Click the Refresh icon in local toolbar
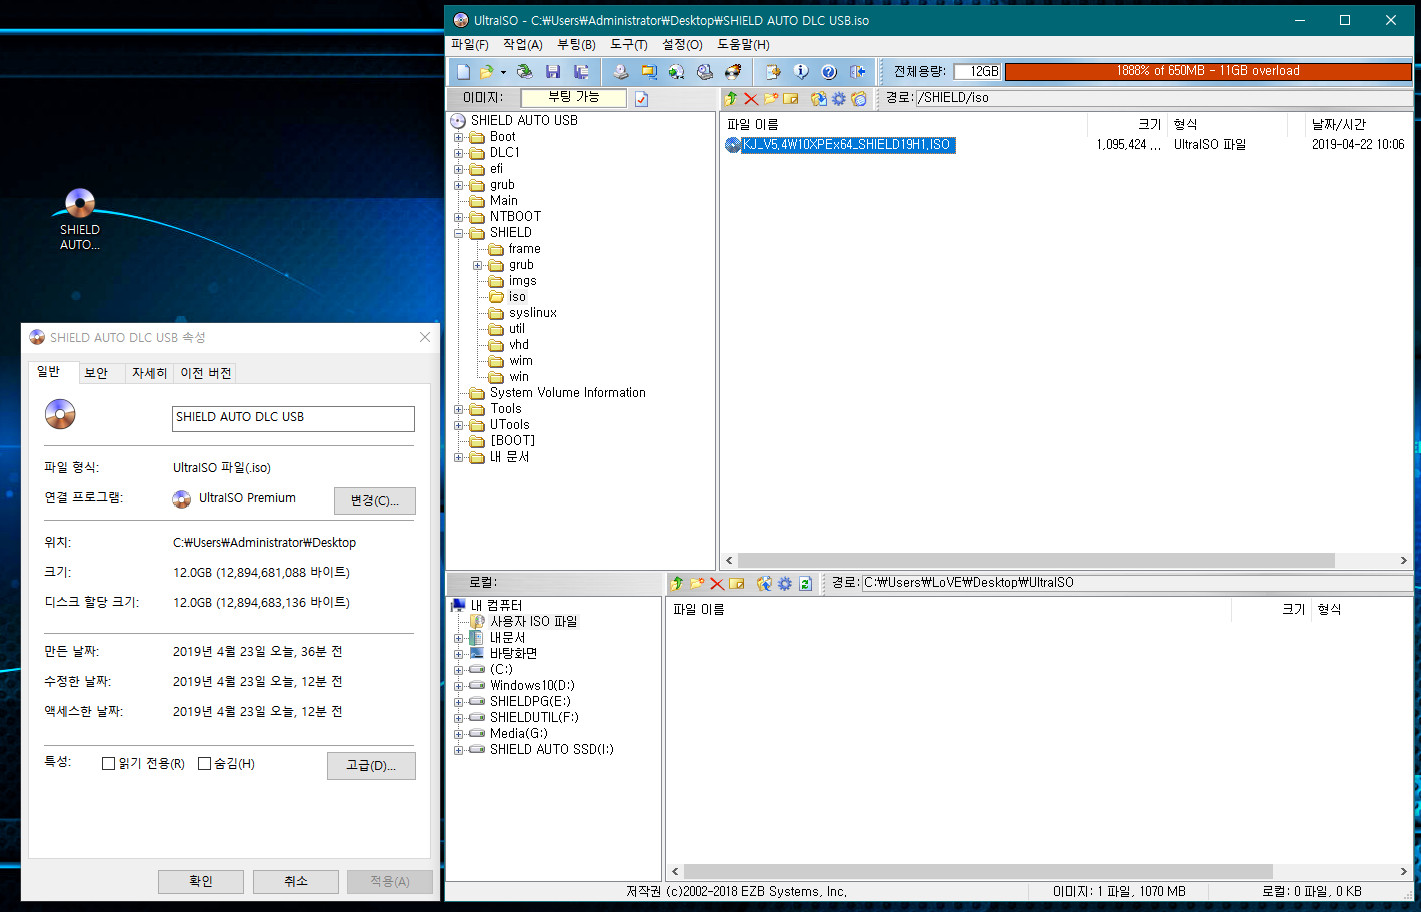 (805, 583)
